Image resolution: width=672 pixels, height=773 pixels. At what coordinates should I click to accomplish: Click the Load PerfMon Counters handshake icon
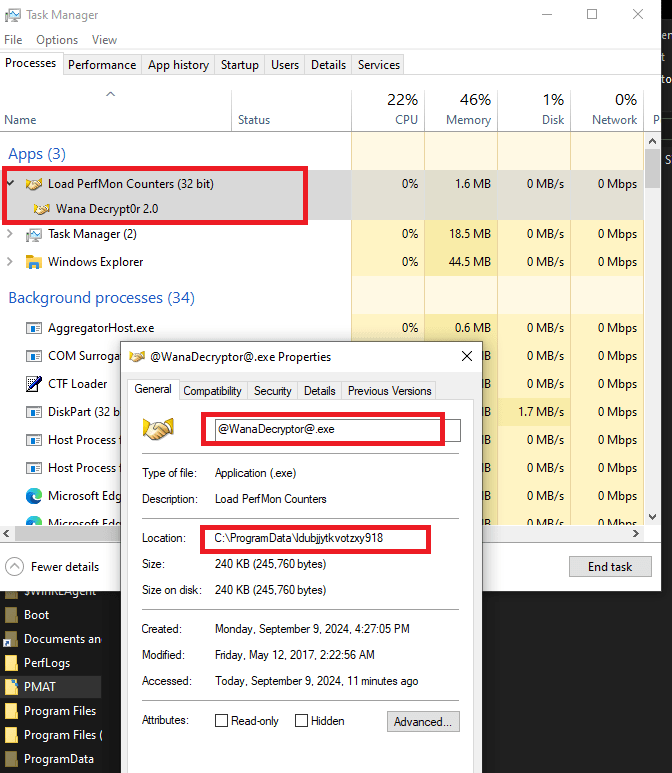pos(34,184)
